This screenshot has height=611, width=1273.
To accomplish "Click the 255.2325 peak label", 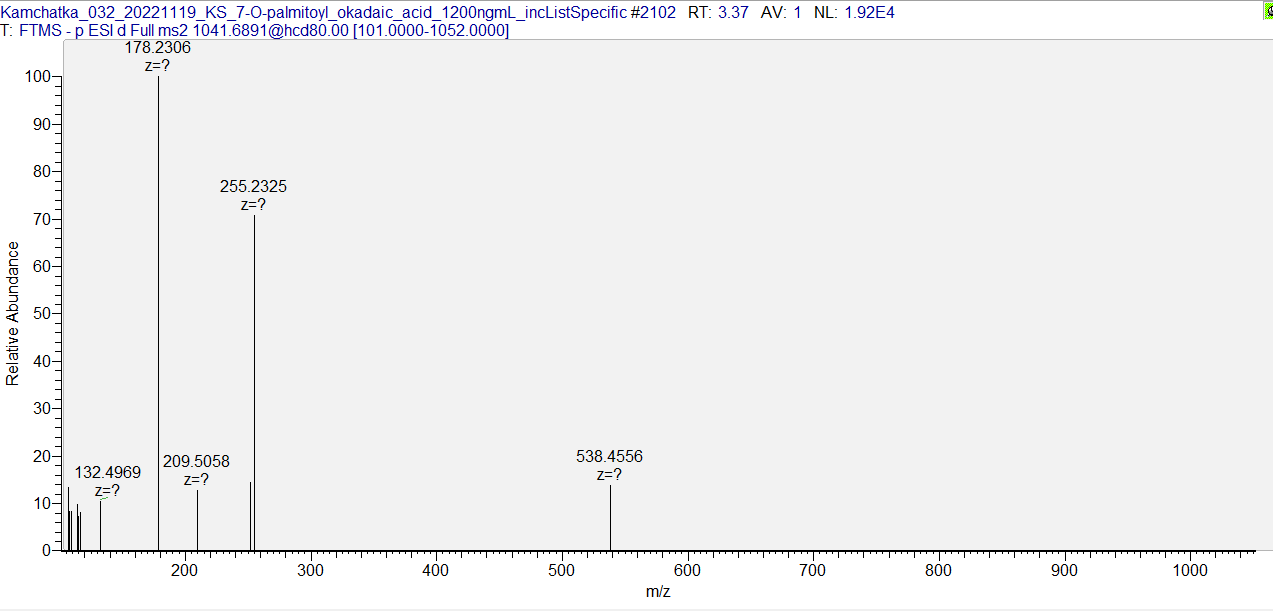I will (x=254, y=186).
